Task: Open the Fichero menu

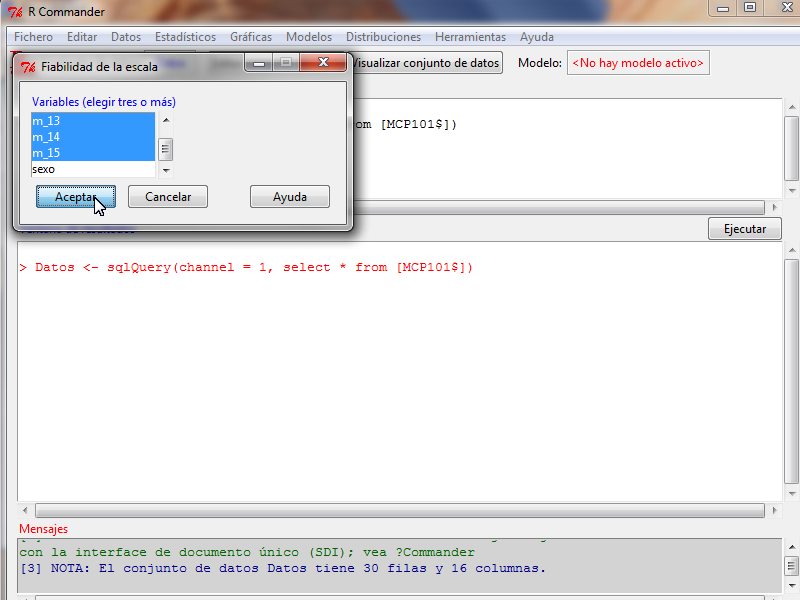Action: [33, 37]
